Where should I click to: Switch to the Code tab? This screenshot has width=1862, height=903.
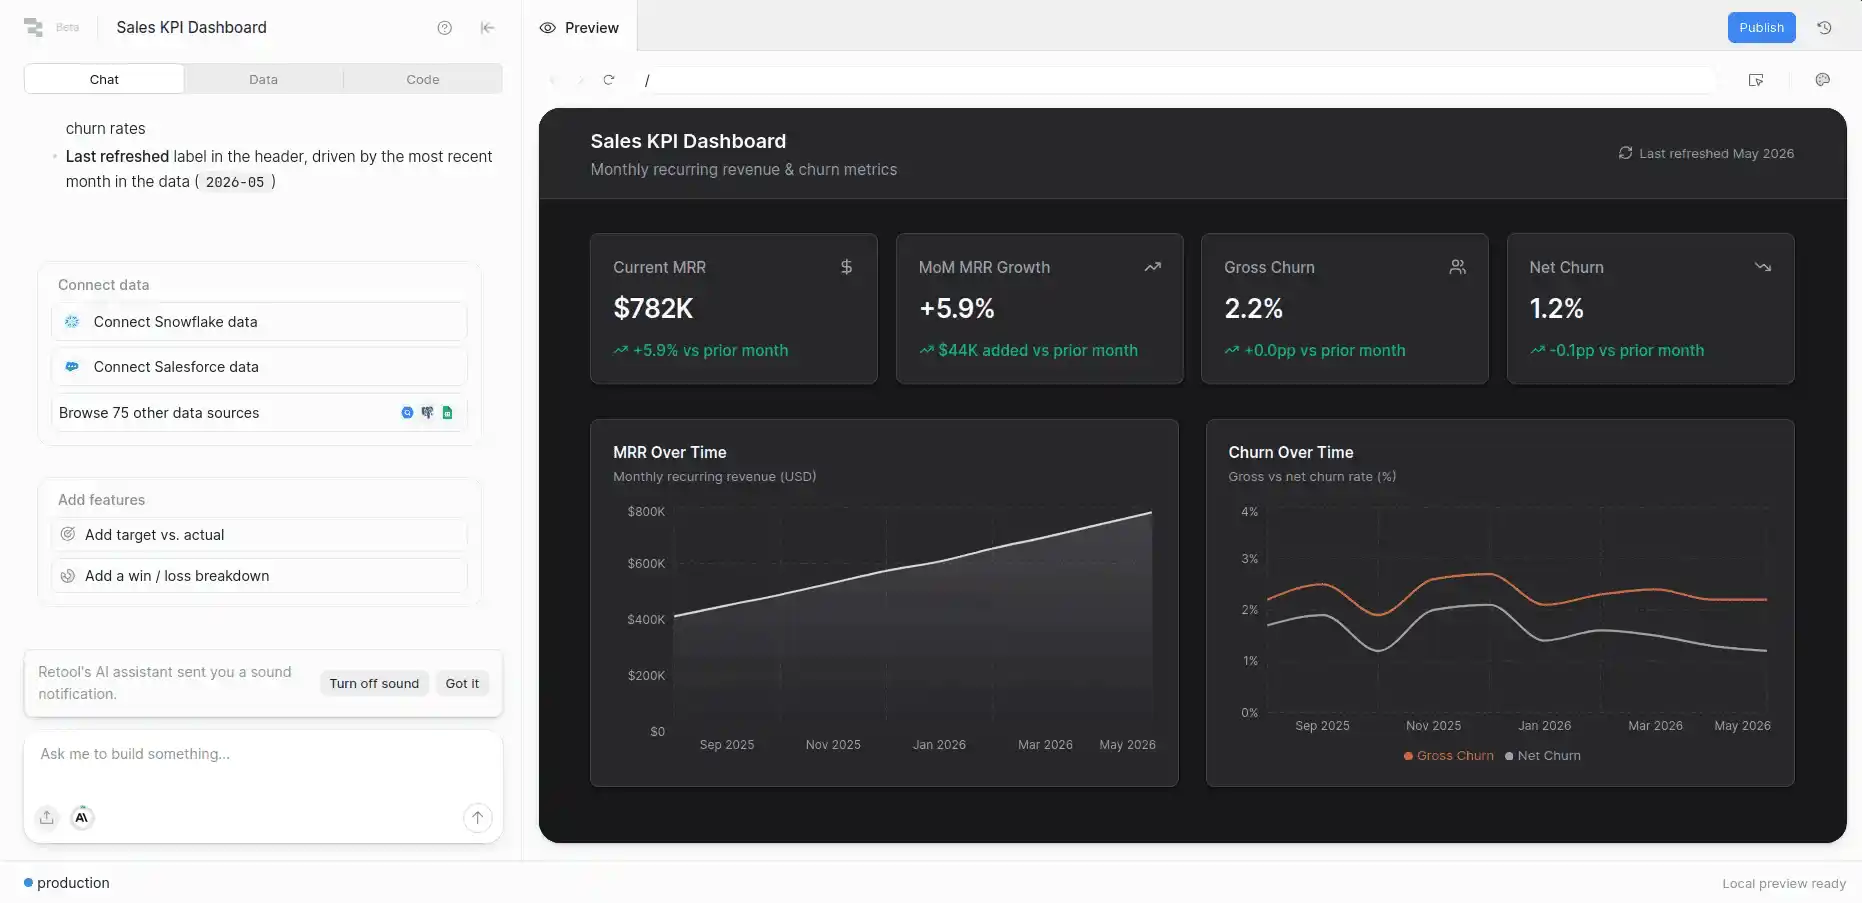point(423,79)
